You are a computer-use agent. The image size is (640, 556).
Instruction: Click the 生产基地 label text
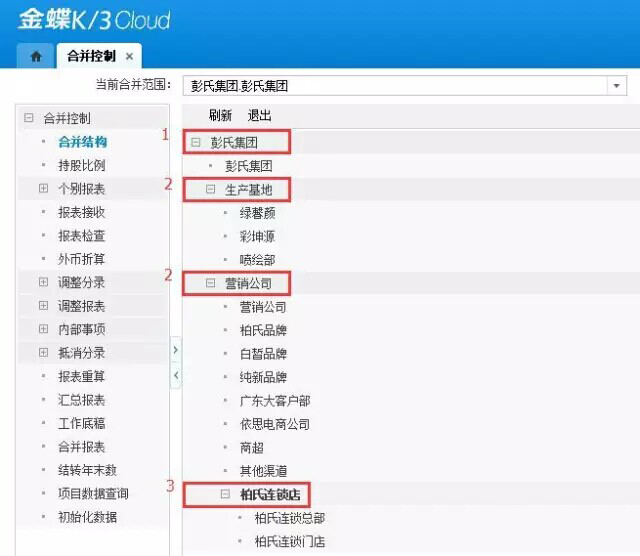coord(249,189)
